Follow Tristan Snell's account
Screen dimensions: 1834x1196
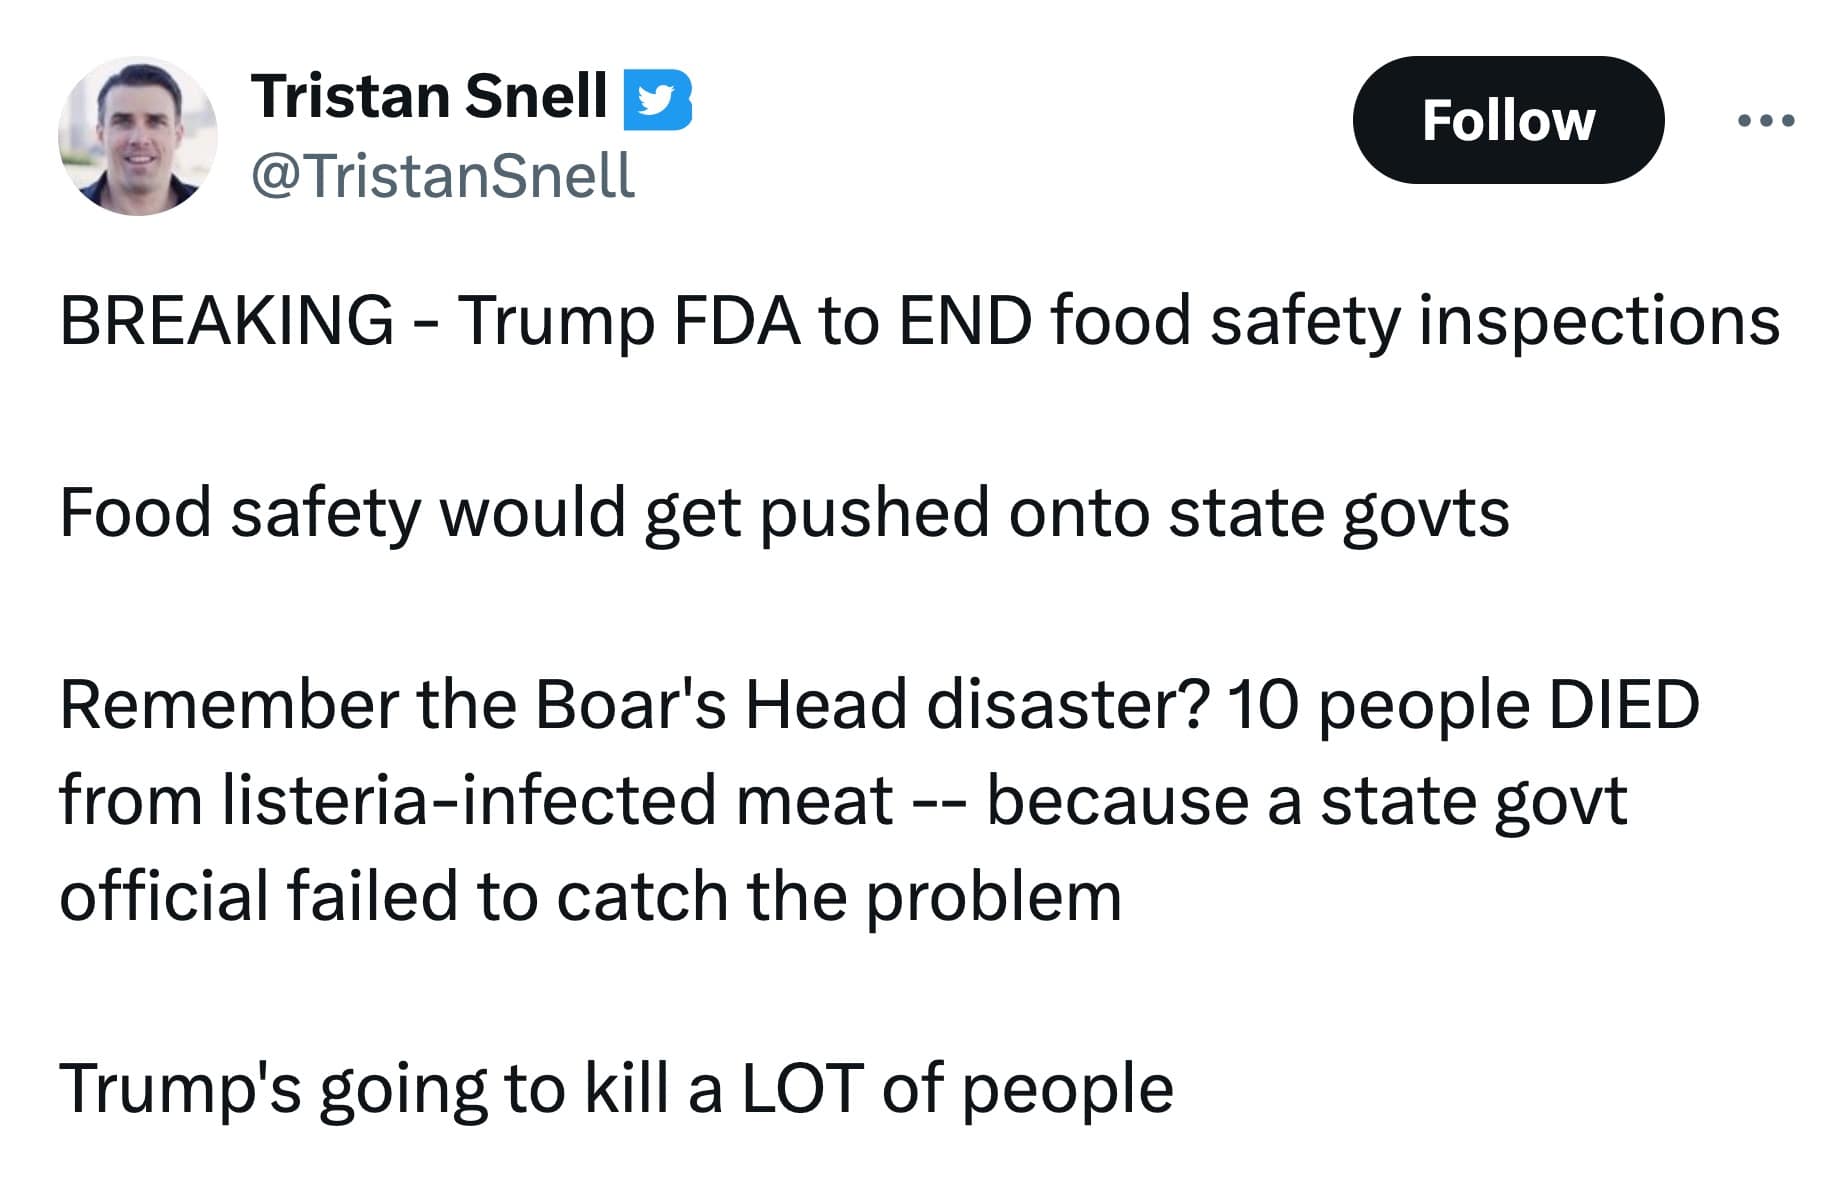coord(1510,120)
